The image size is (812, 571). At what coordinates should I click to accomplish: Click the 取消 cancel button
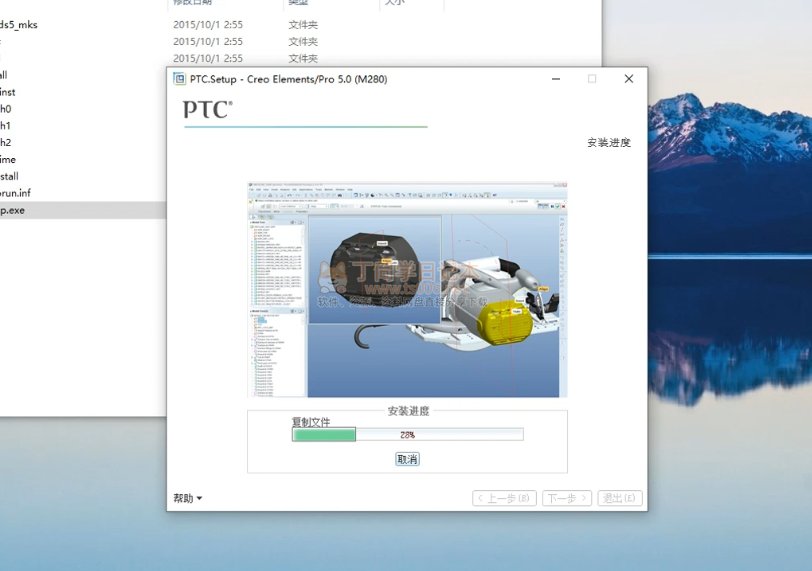point(408,459)
